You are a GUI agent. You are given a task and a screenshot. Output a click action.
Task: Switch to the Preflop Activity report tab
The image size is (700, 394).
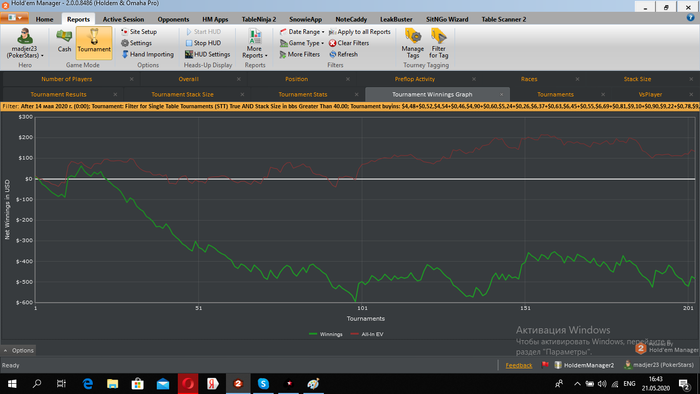click(414, 79)
